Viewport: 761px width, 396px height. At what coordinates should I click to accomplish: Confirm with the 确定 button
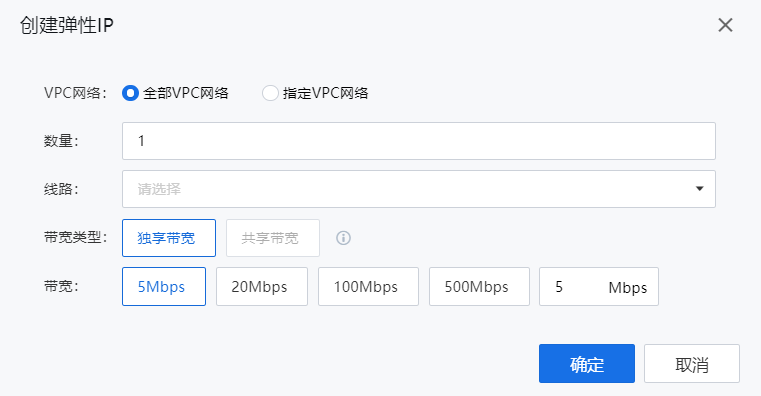[587, 363]
